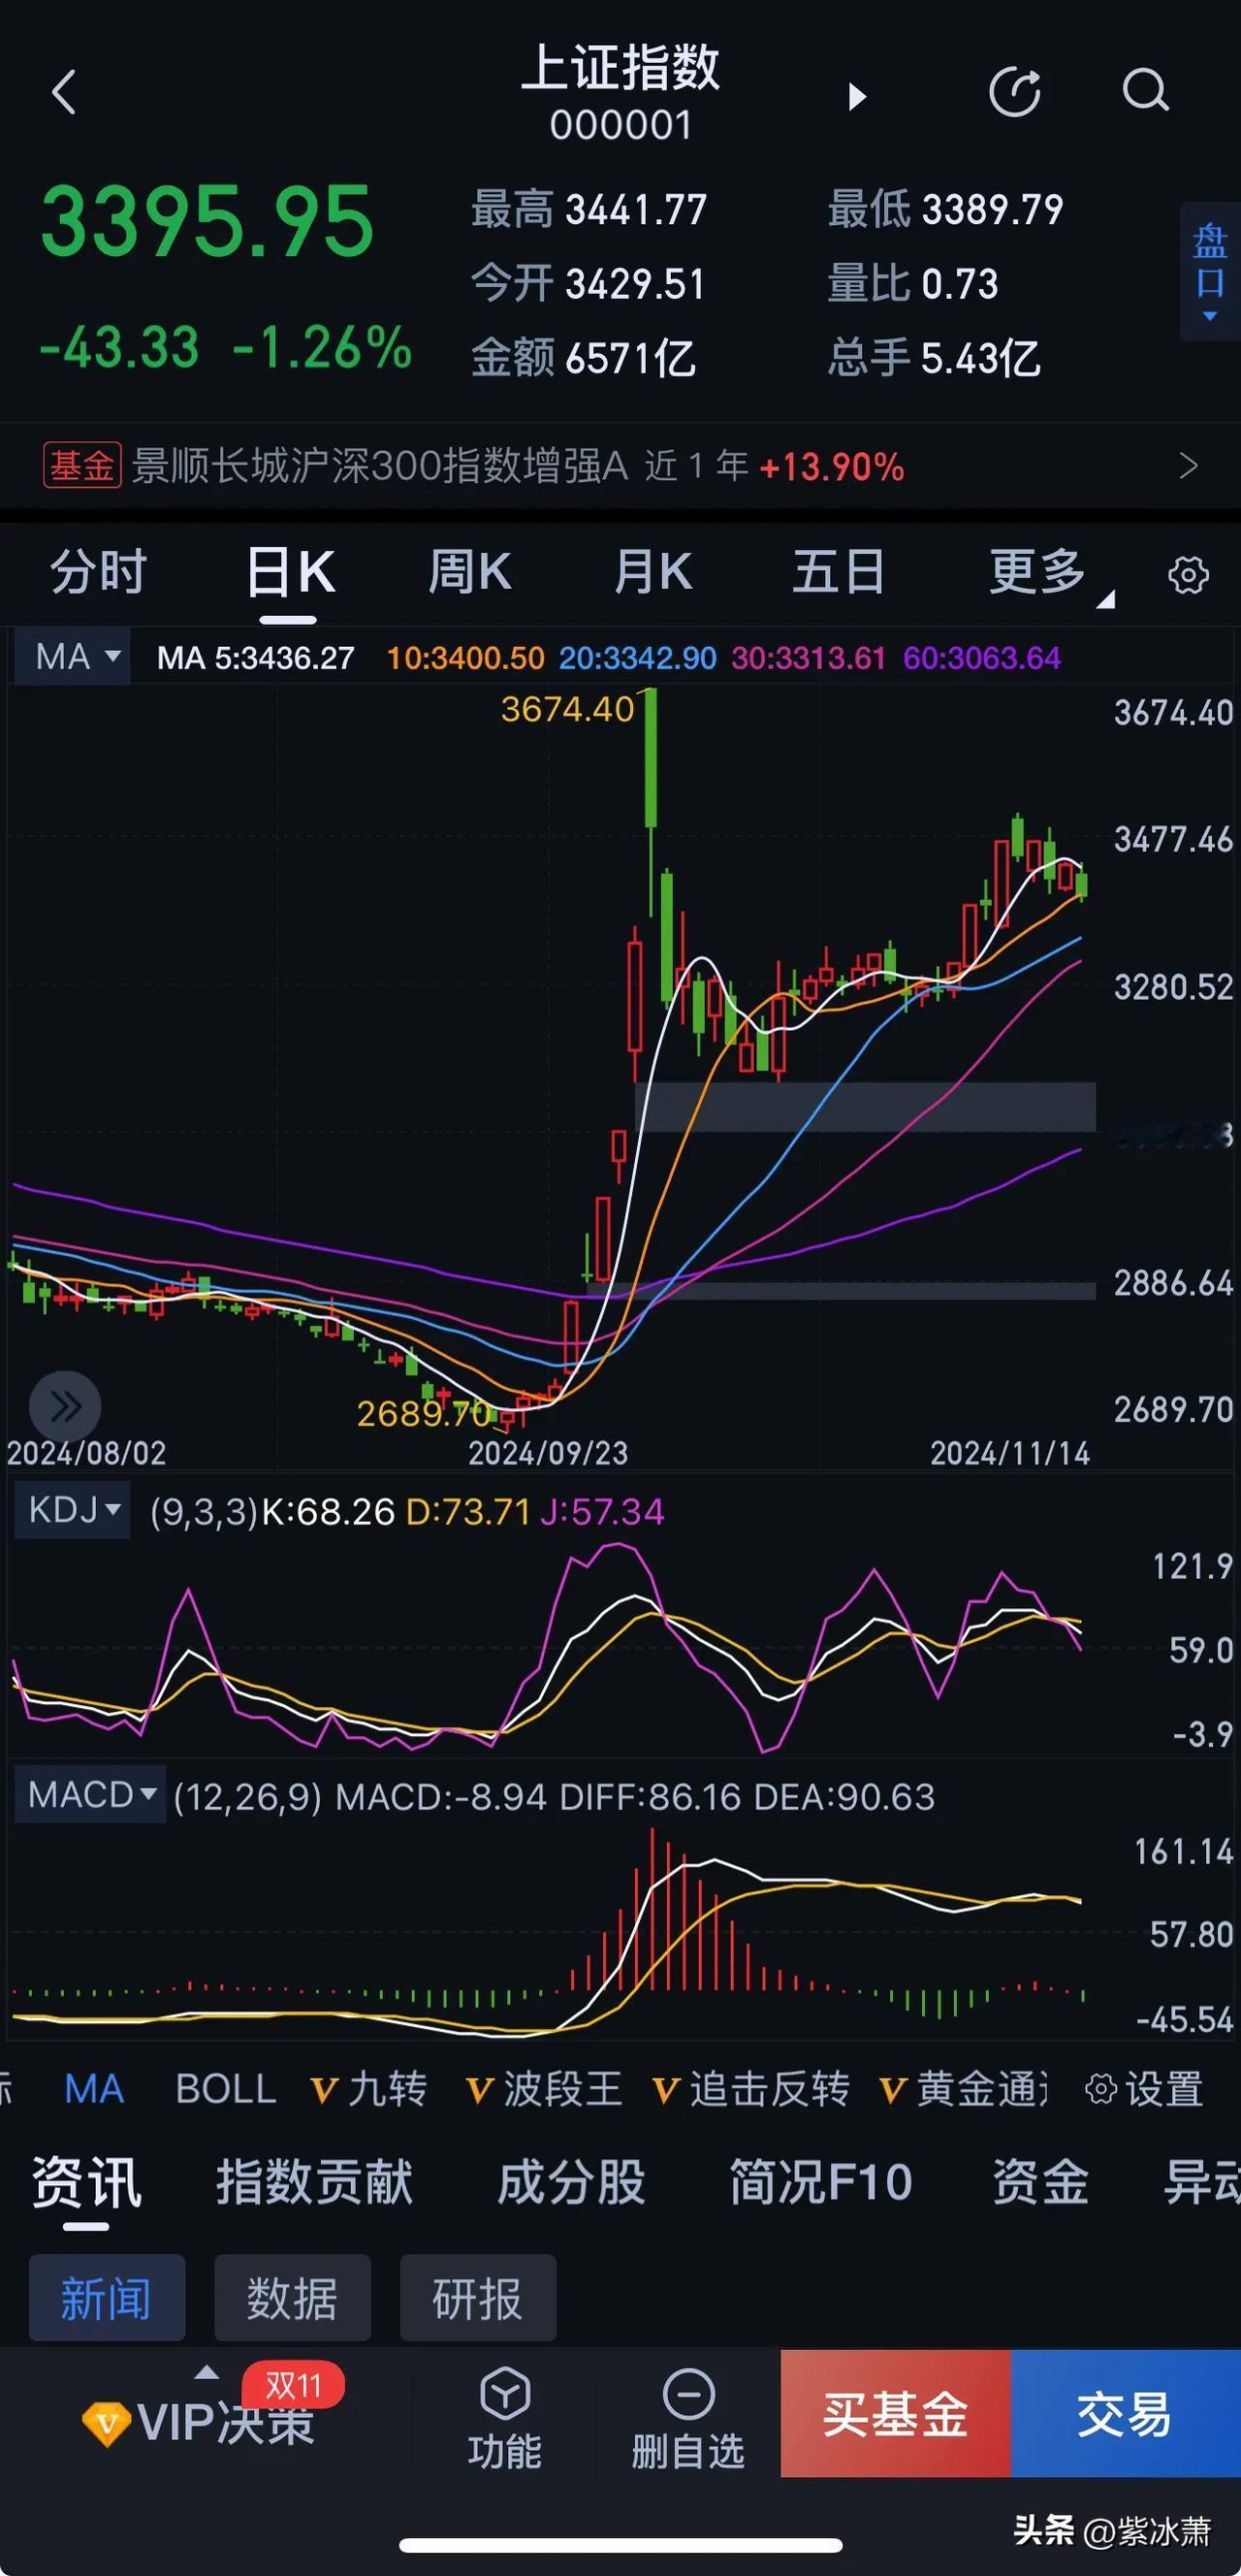Image resolution: width=1241 pixels, height=2576 pixels.
Task: Expand VIP决策 up-arrow menu
Action: (x=205, y=2371)
